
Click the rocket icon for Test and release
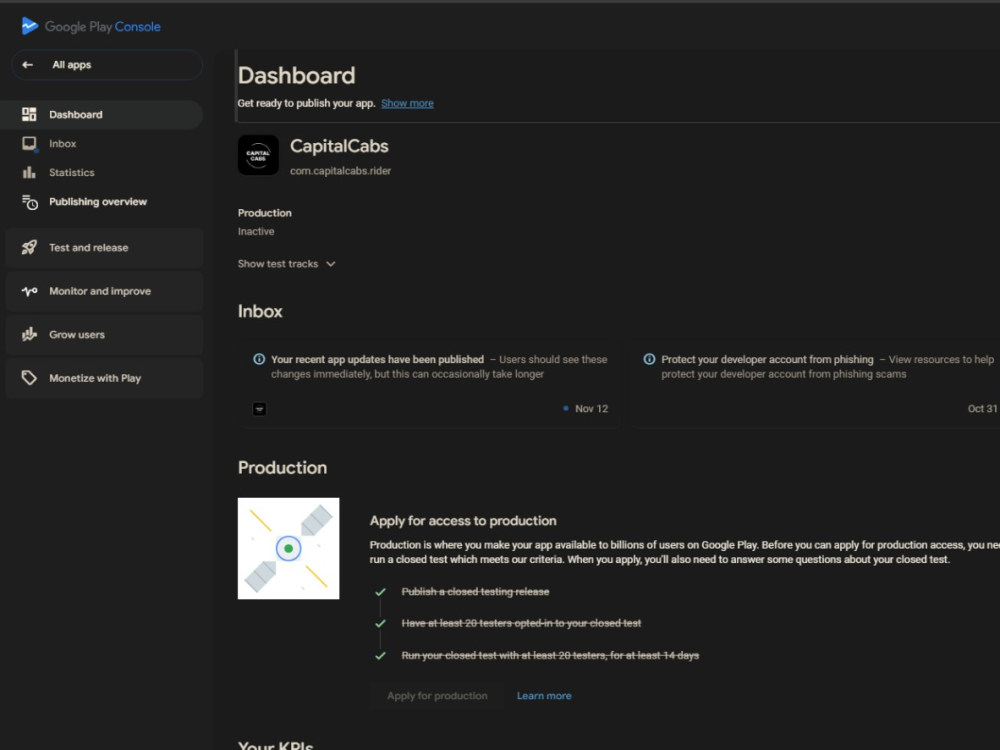[29, 247]
